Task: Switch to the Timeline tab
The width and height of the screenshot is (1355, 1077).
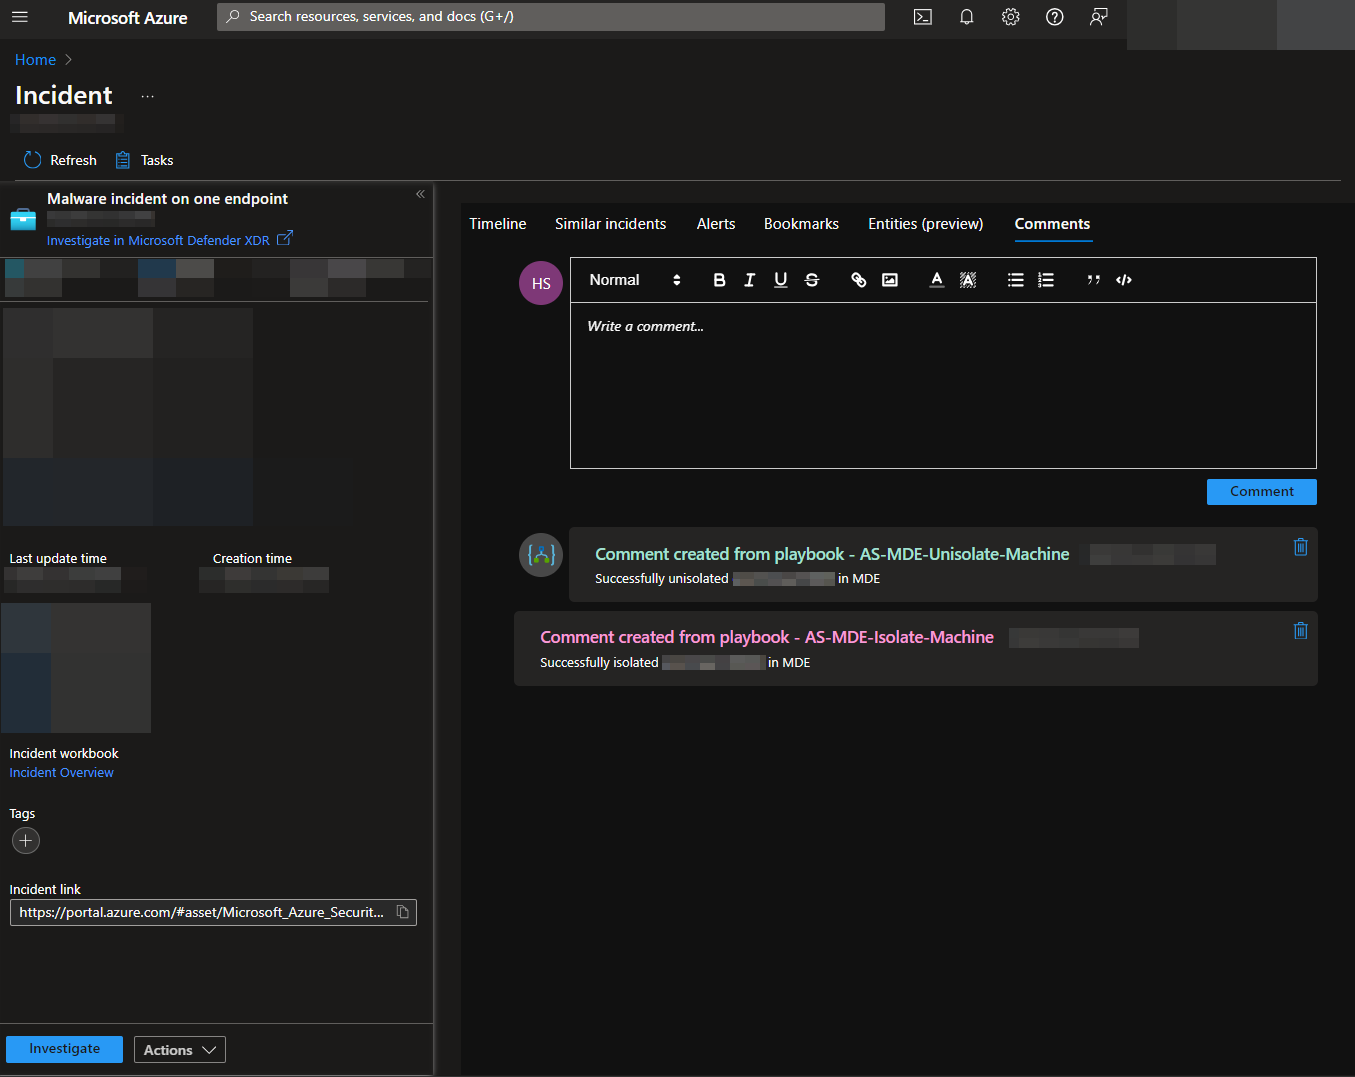Action: pyautogui.click(x=498, y=224)
